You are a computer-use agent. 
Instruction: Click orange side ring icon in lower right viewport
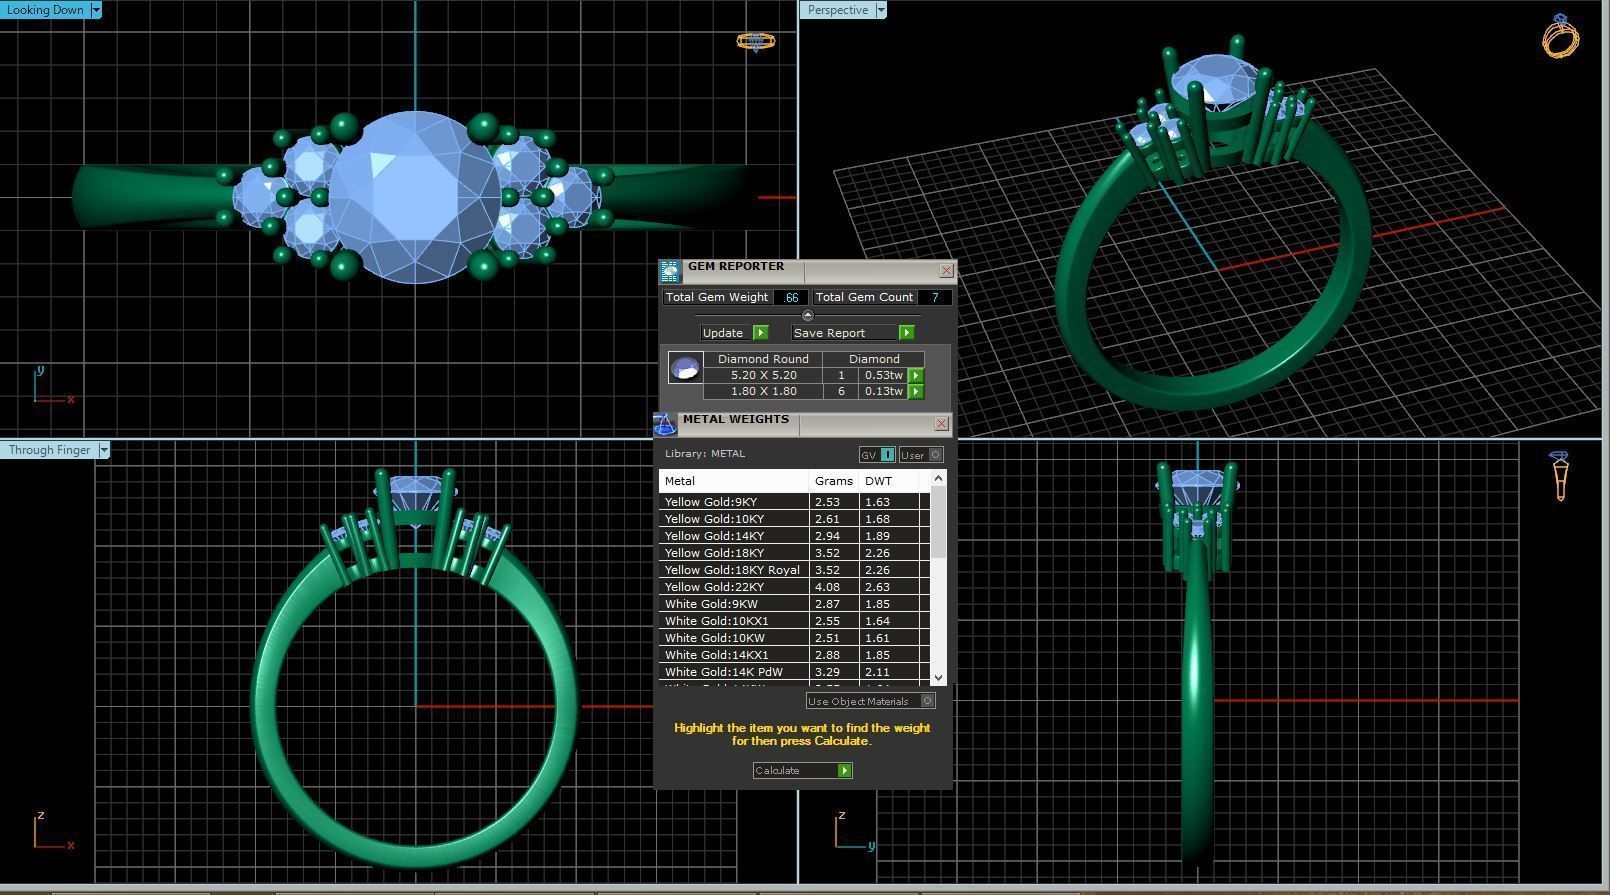click(x=1560, y=475)
